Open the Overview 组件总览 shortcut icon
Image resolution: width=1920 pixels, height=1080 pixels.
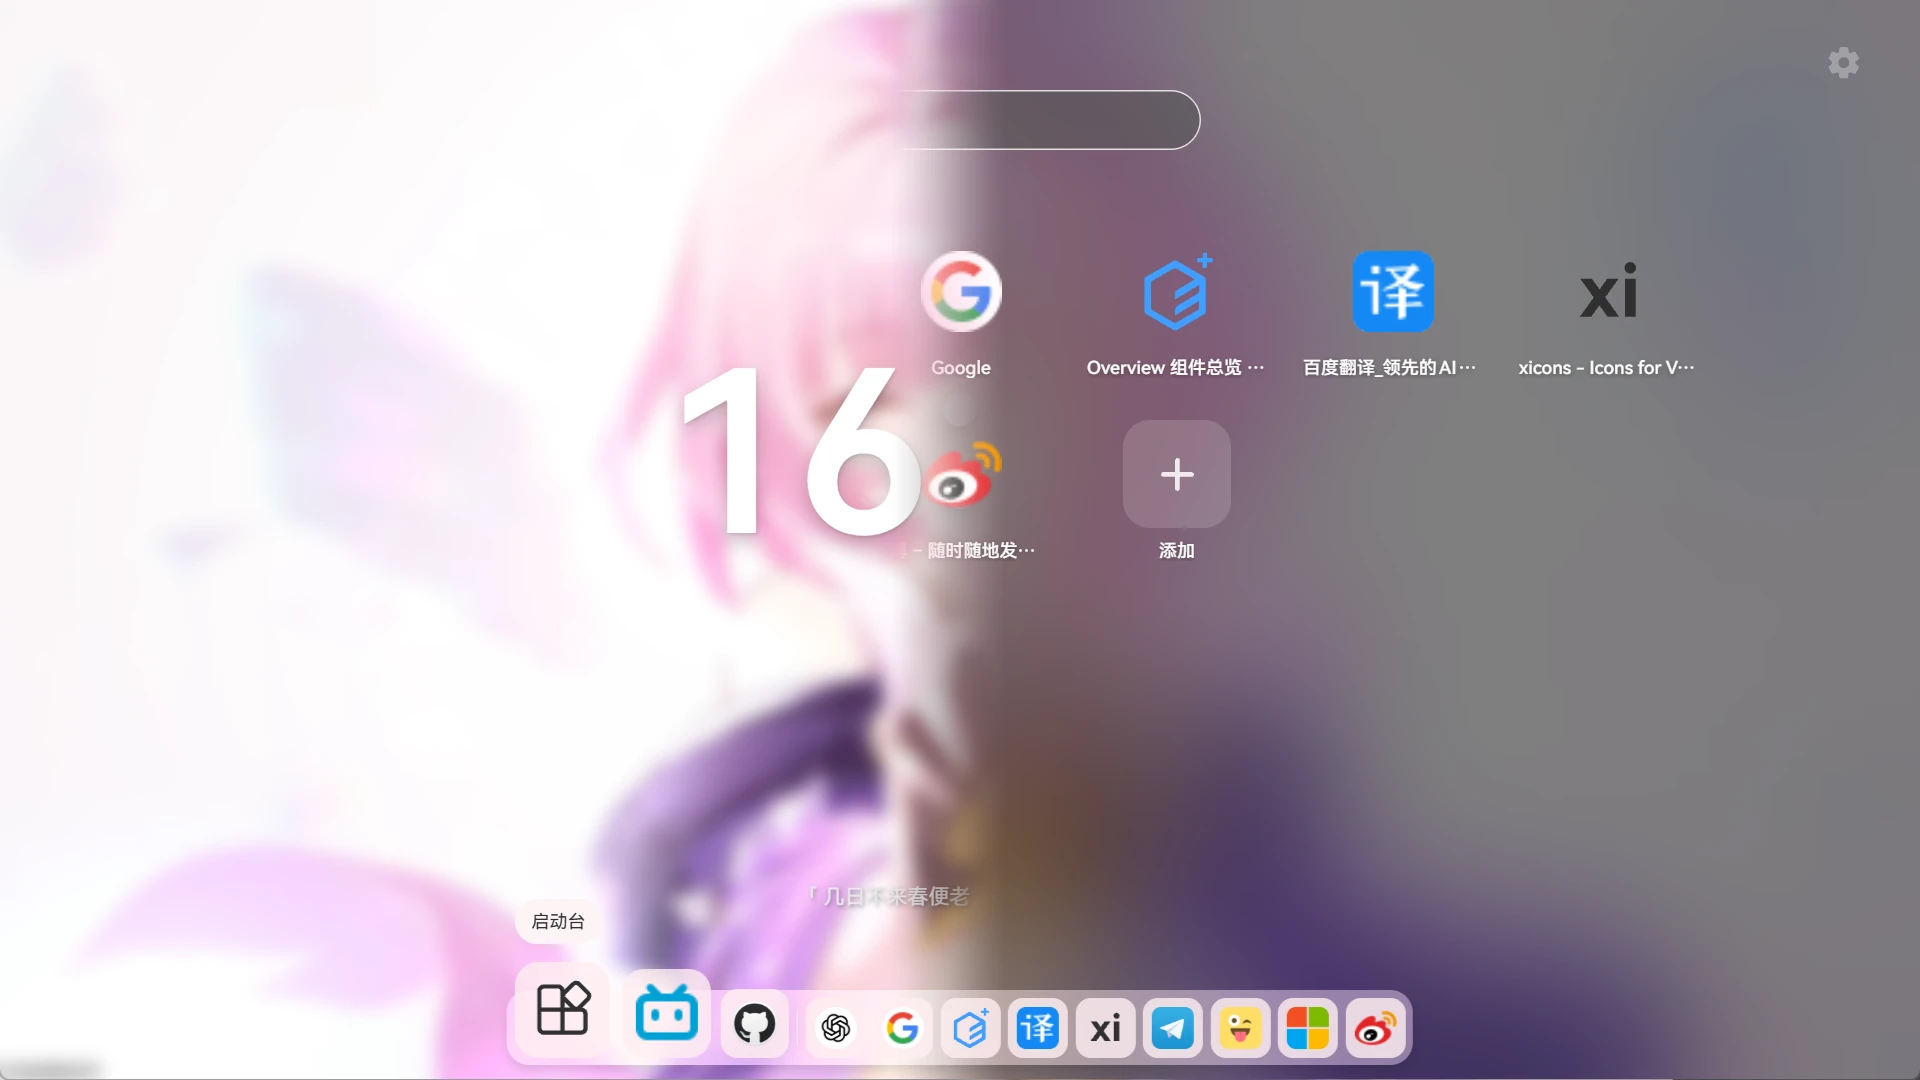pyautogui.click(x=1177, y=291)
